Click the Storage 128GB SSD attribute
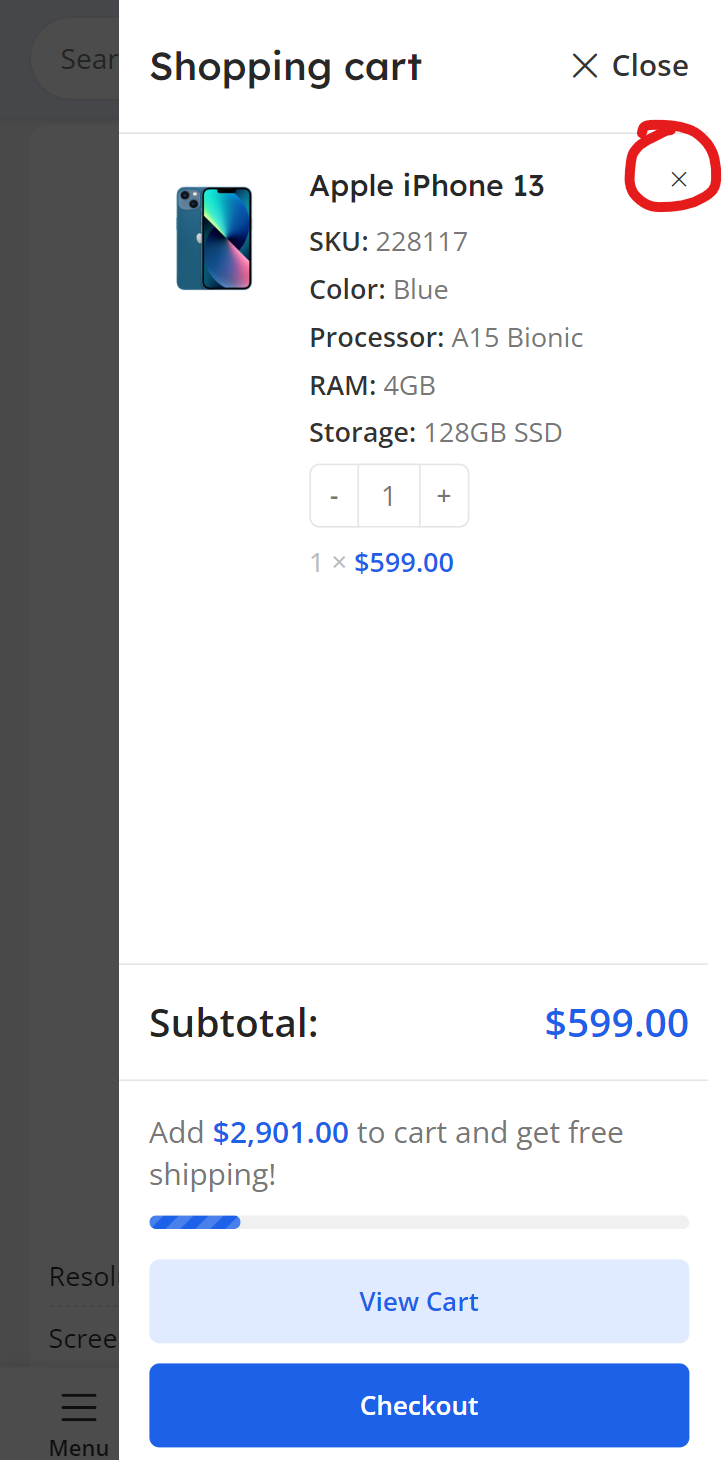 (436, 433)
